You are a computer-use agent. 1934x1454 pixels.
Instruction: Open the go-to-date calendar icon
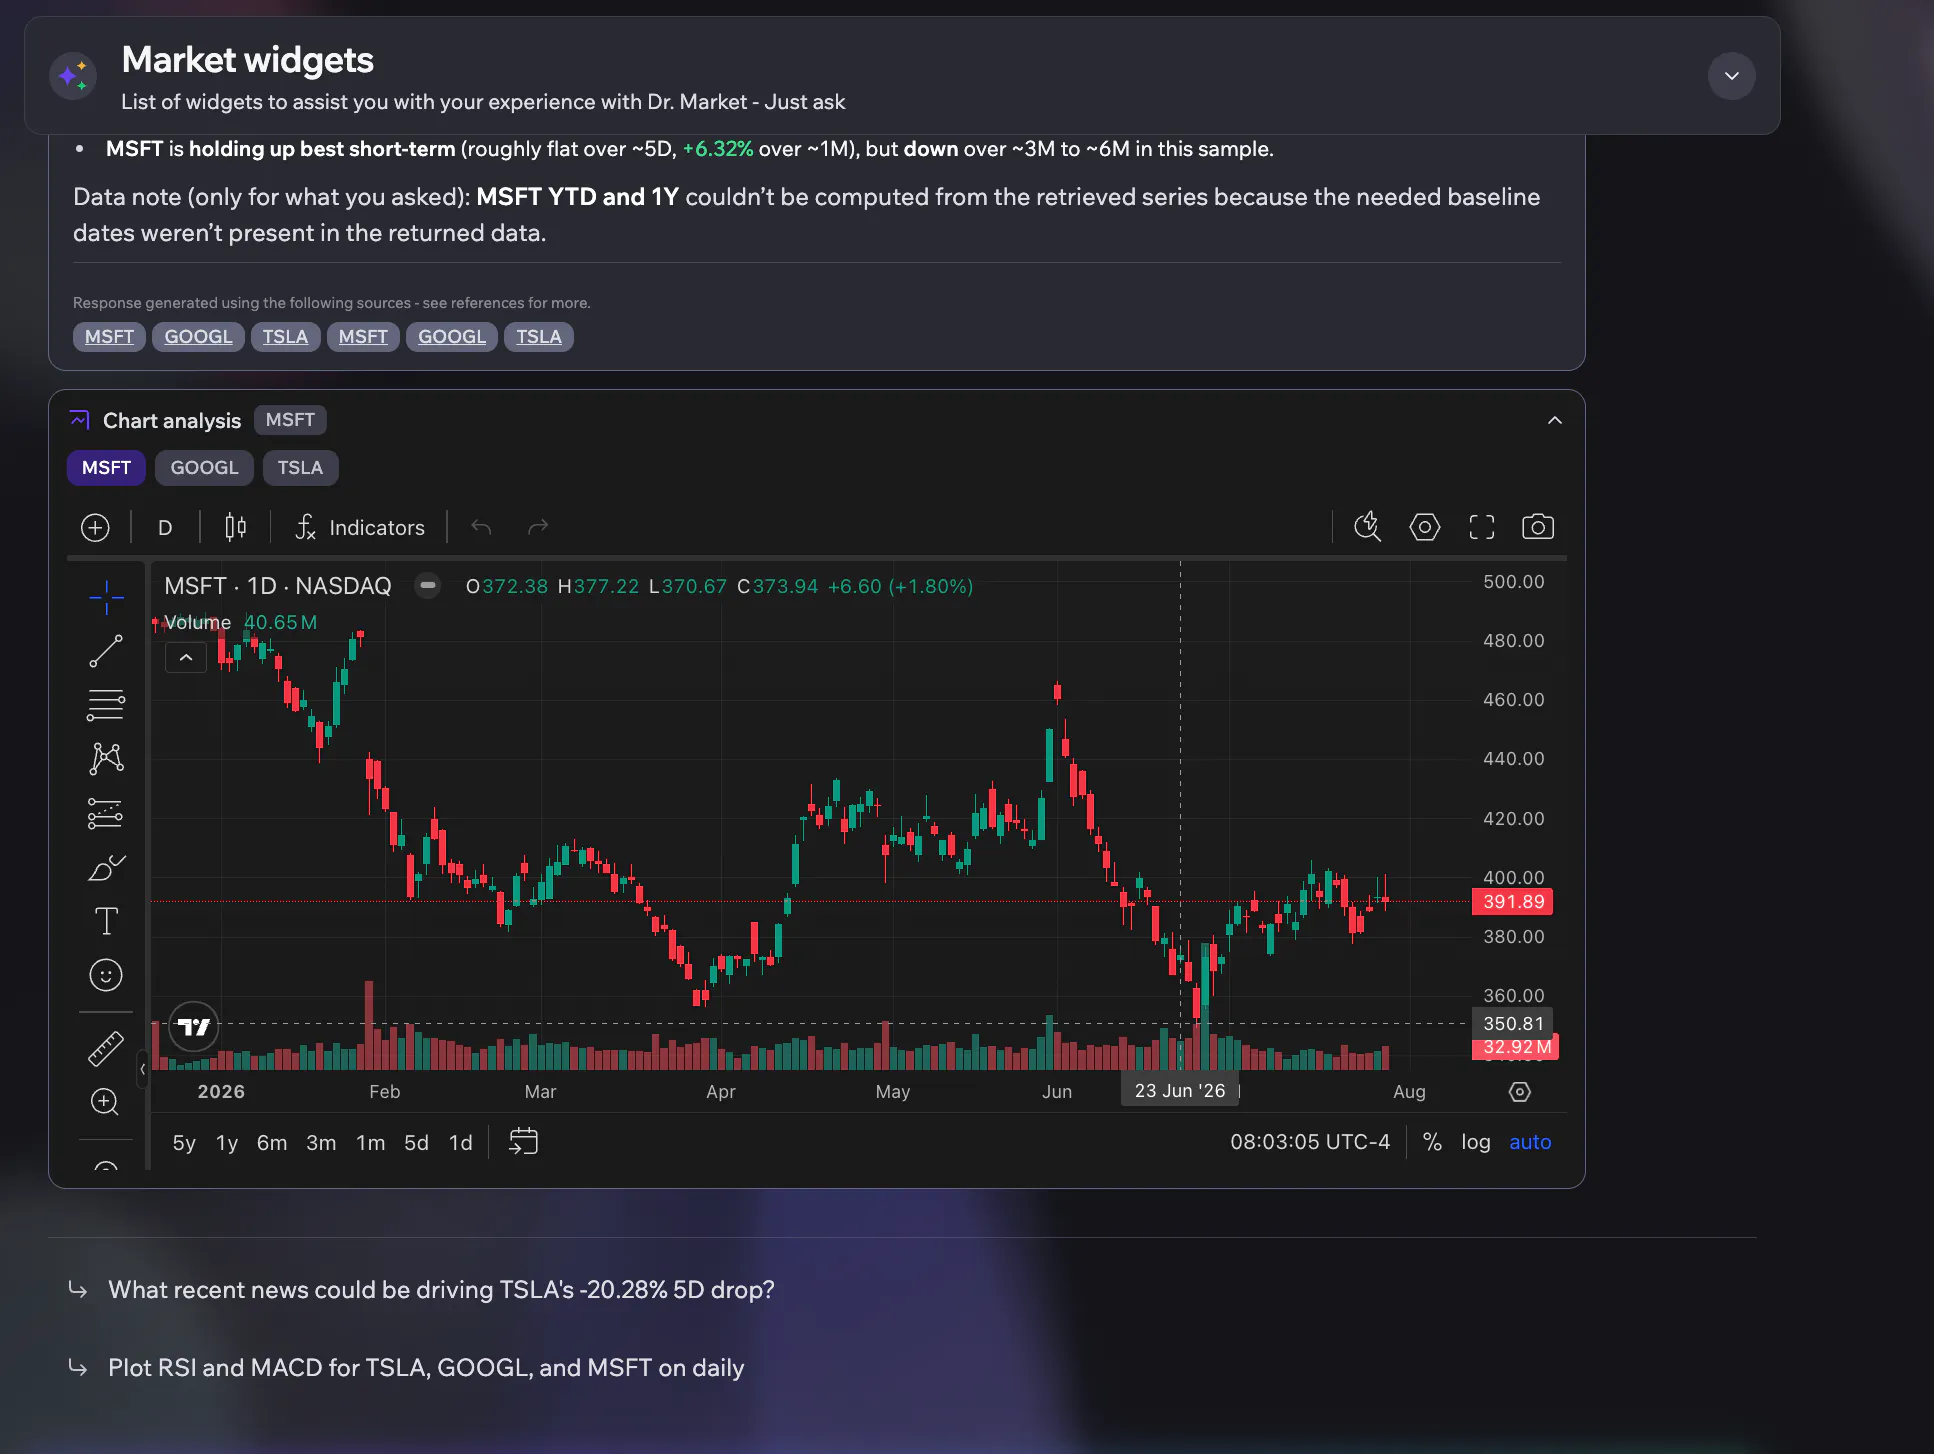click(523, 1142)
